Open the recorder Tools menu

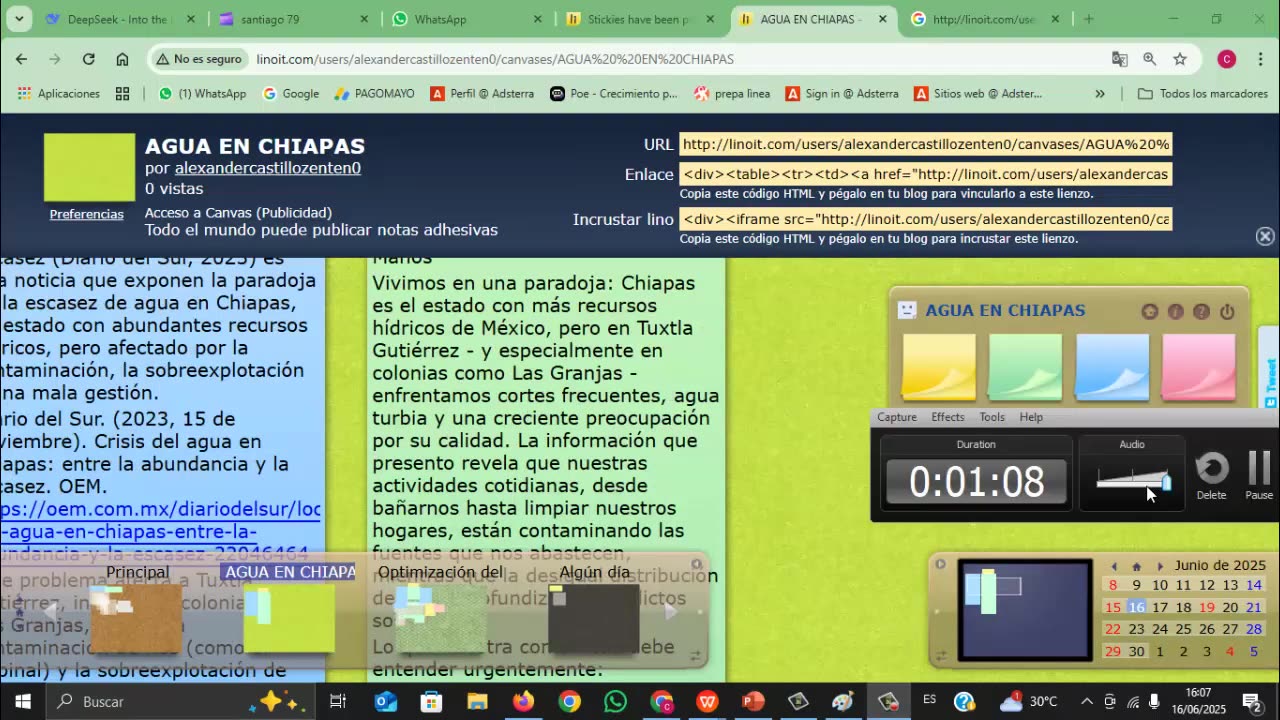click(992, 417)
